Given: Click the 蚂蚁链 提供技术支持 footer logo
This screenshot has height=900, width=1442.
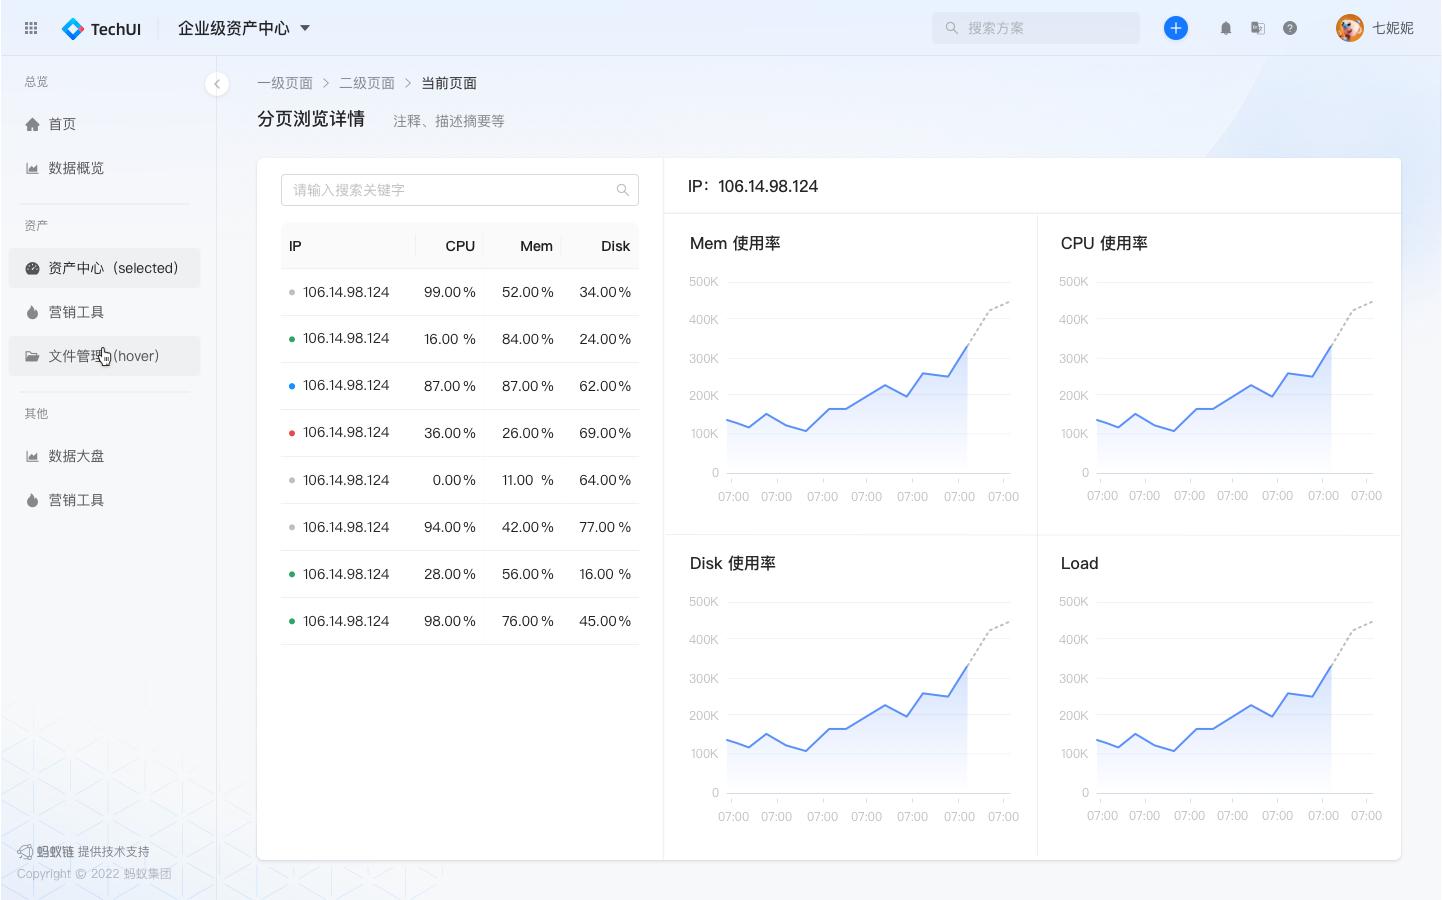Looking at the screenshot, I should [83, 851].
